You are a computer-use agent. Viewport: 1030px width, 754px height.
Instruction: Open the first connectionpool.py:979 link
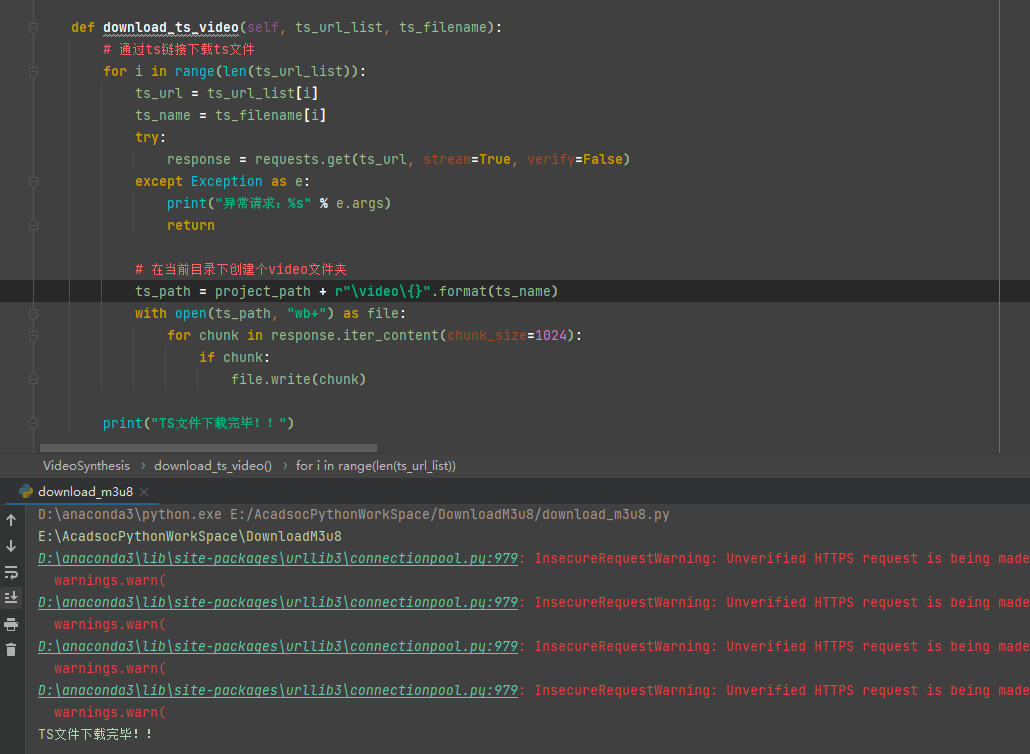click(x=275, y=558)
